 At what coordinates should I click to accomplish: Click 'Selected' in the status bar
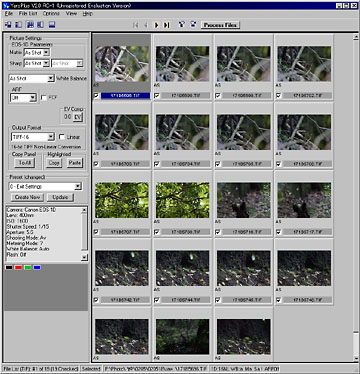coord(91,369)
